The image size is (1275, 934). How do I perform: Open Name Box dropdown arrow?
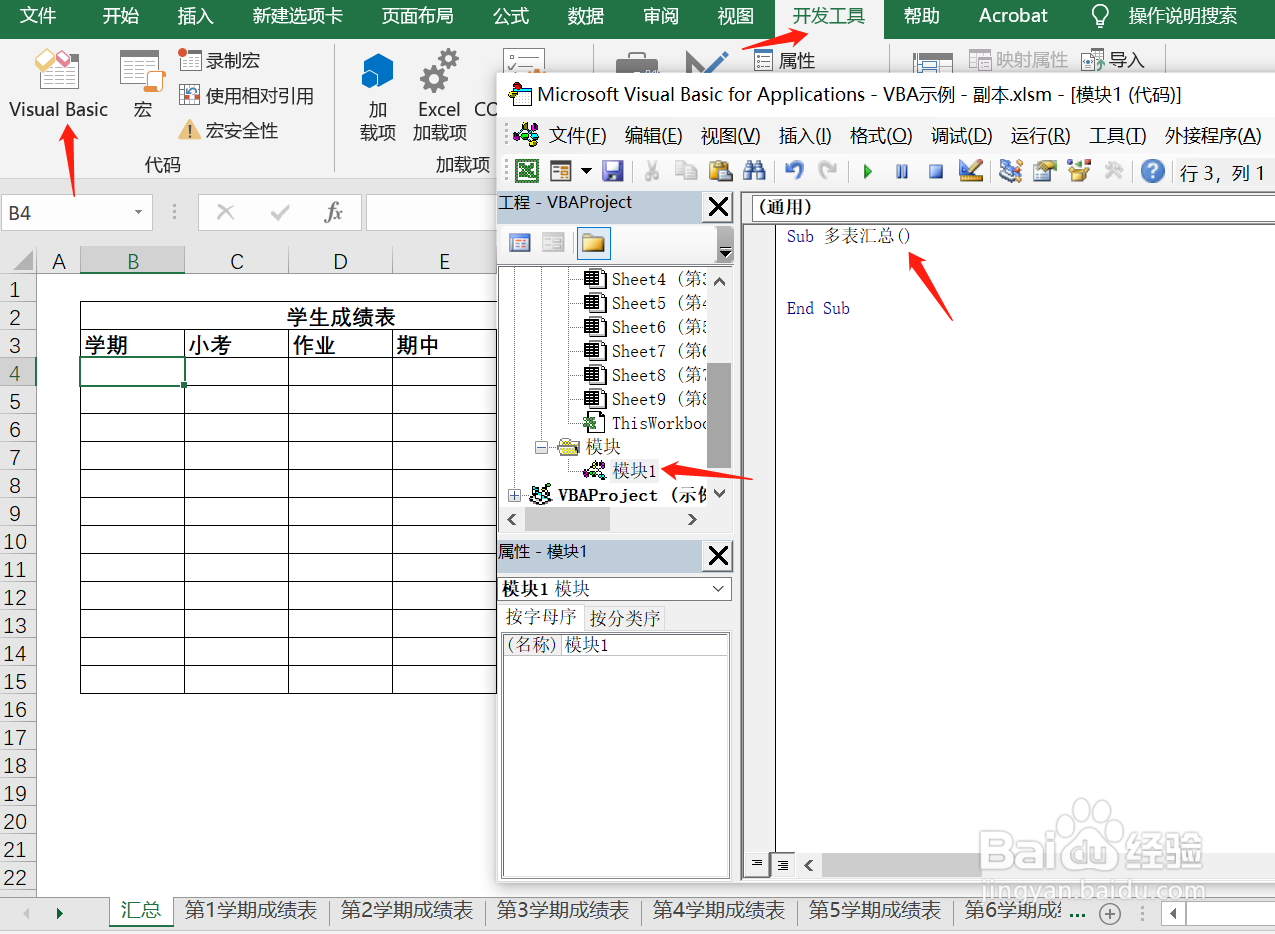(138, 213)
